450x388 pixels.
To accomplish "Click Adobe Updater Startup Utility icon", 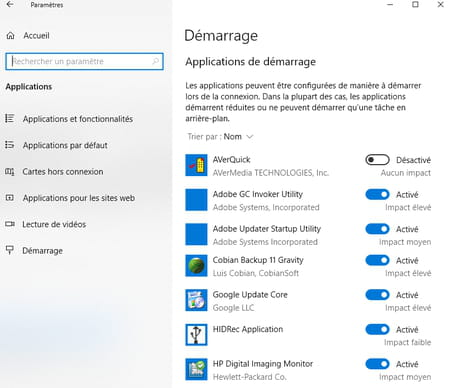I will (196, 235).
